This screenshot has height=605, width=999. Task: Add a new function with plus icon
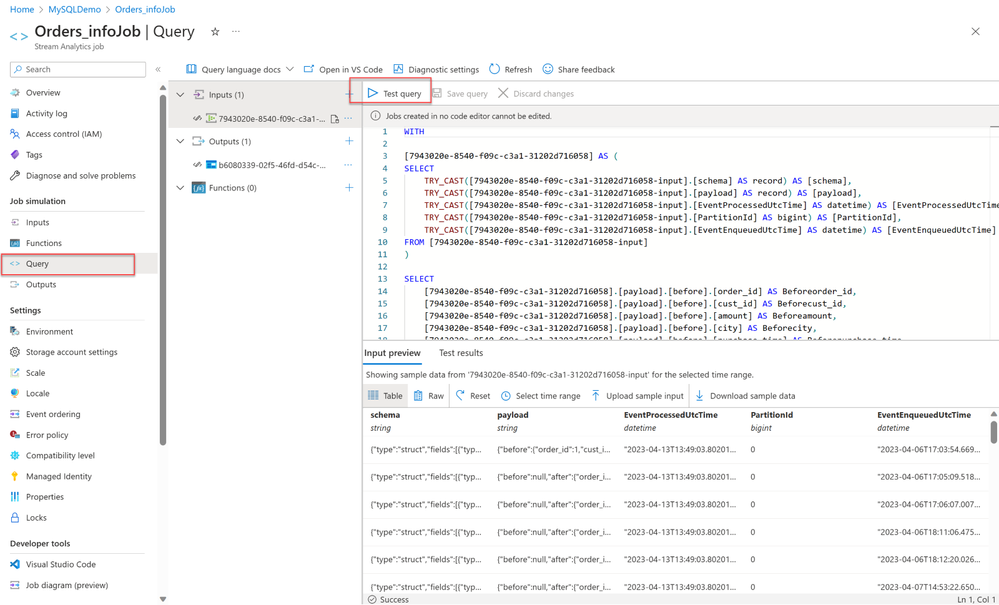pyautogui.click(x=349, y=188)
